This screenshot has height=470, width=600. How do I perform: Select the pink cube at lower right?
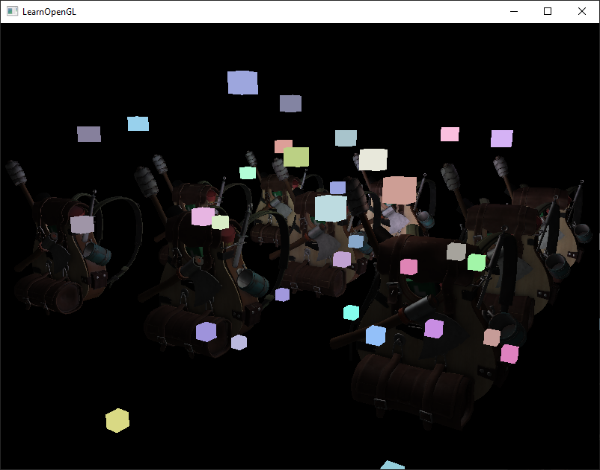click(x=509, y=353)
